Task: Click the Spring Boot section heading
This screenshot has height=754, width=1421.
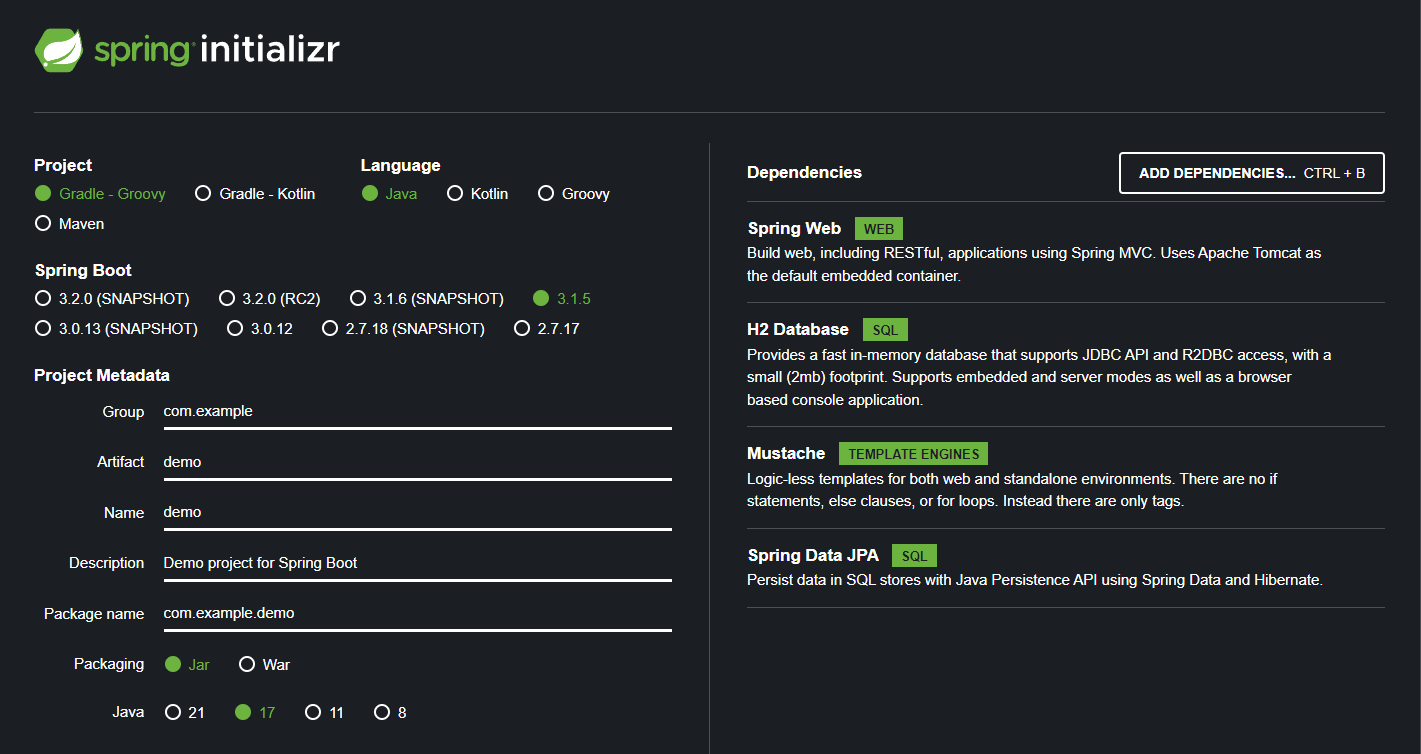Action: (83, 271)
